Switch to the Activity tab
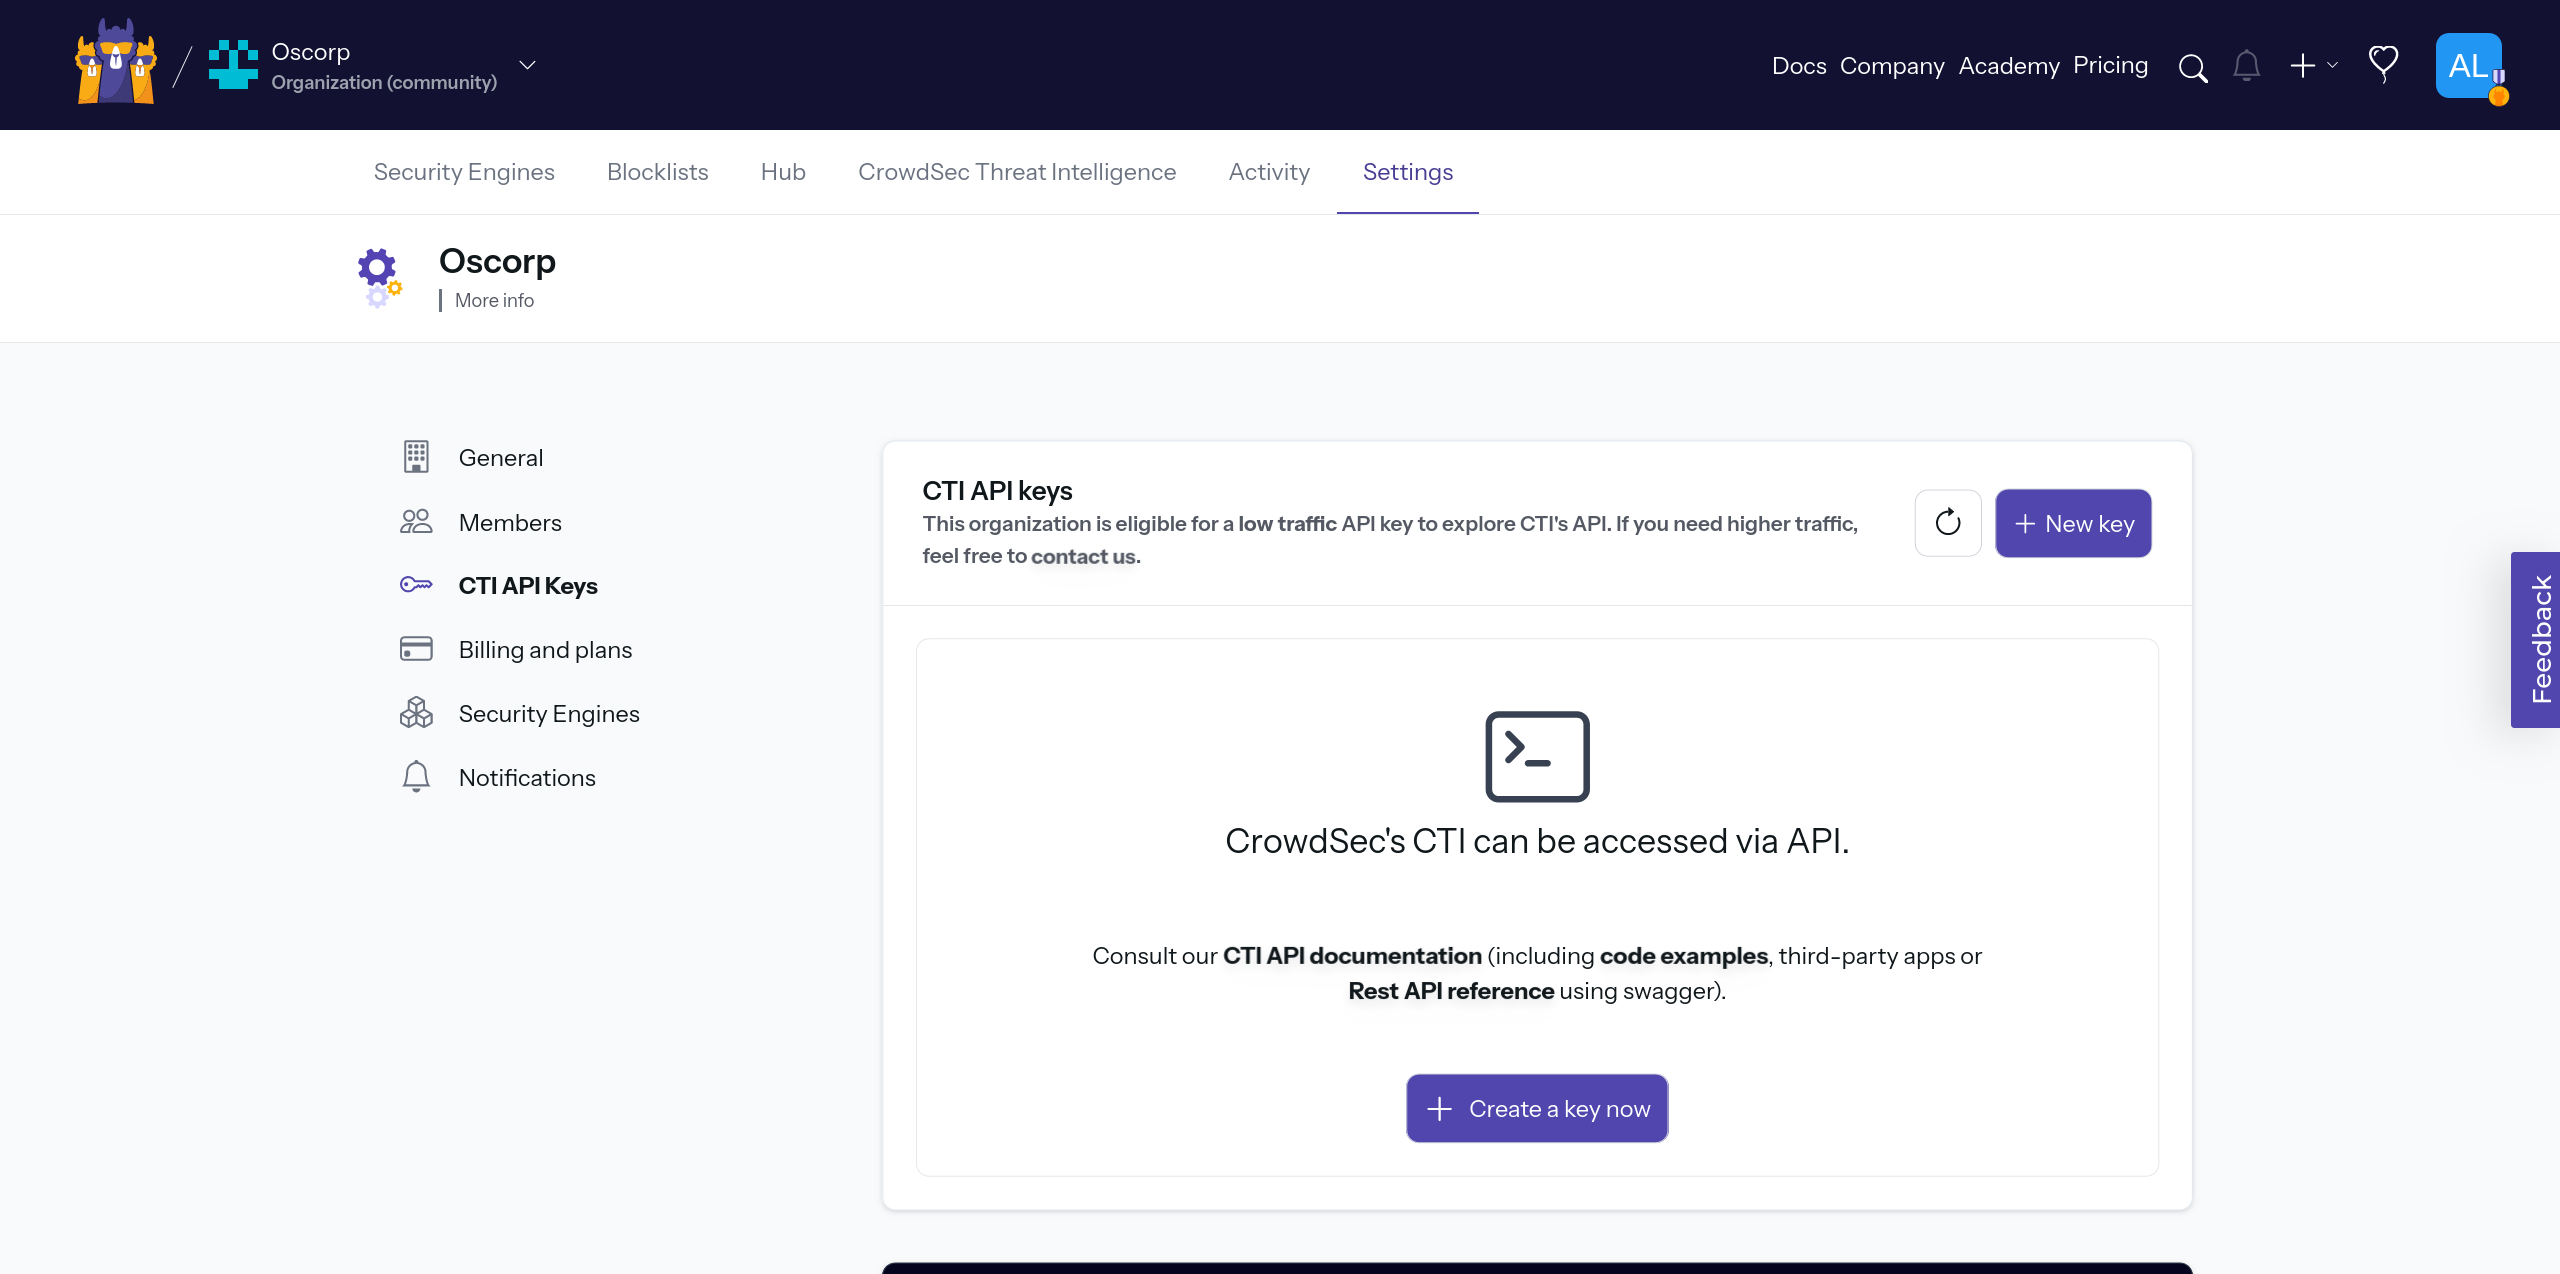Image resolution: width=2560 pixels, height=1274 pixels. pos(1269,172)
